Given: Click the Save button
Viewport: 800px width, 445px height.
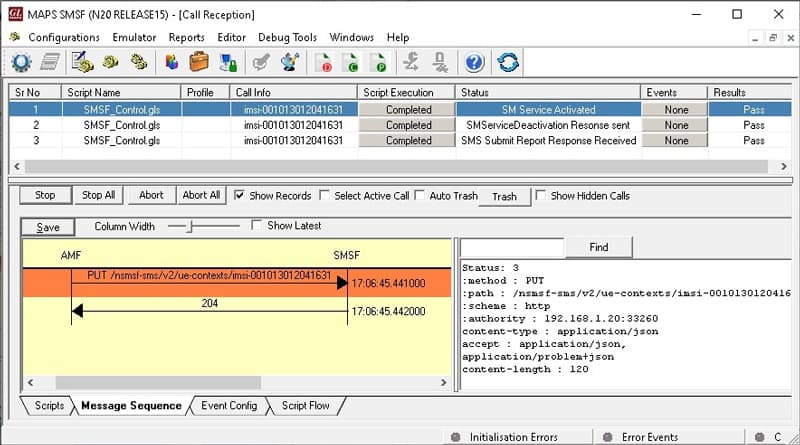Looking at the screenshot, I should pos(48,228).
